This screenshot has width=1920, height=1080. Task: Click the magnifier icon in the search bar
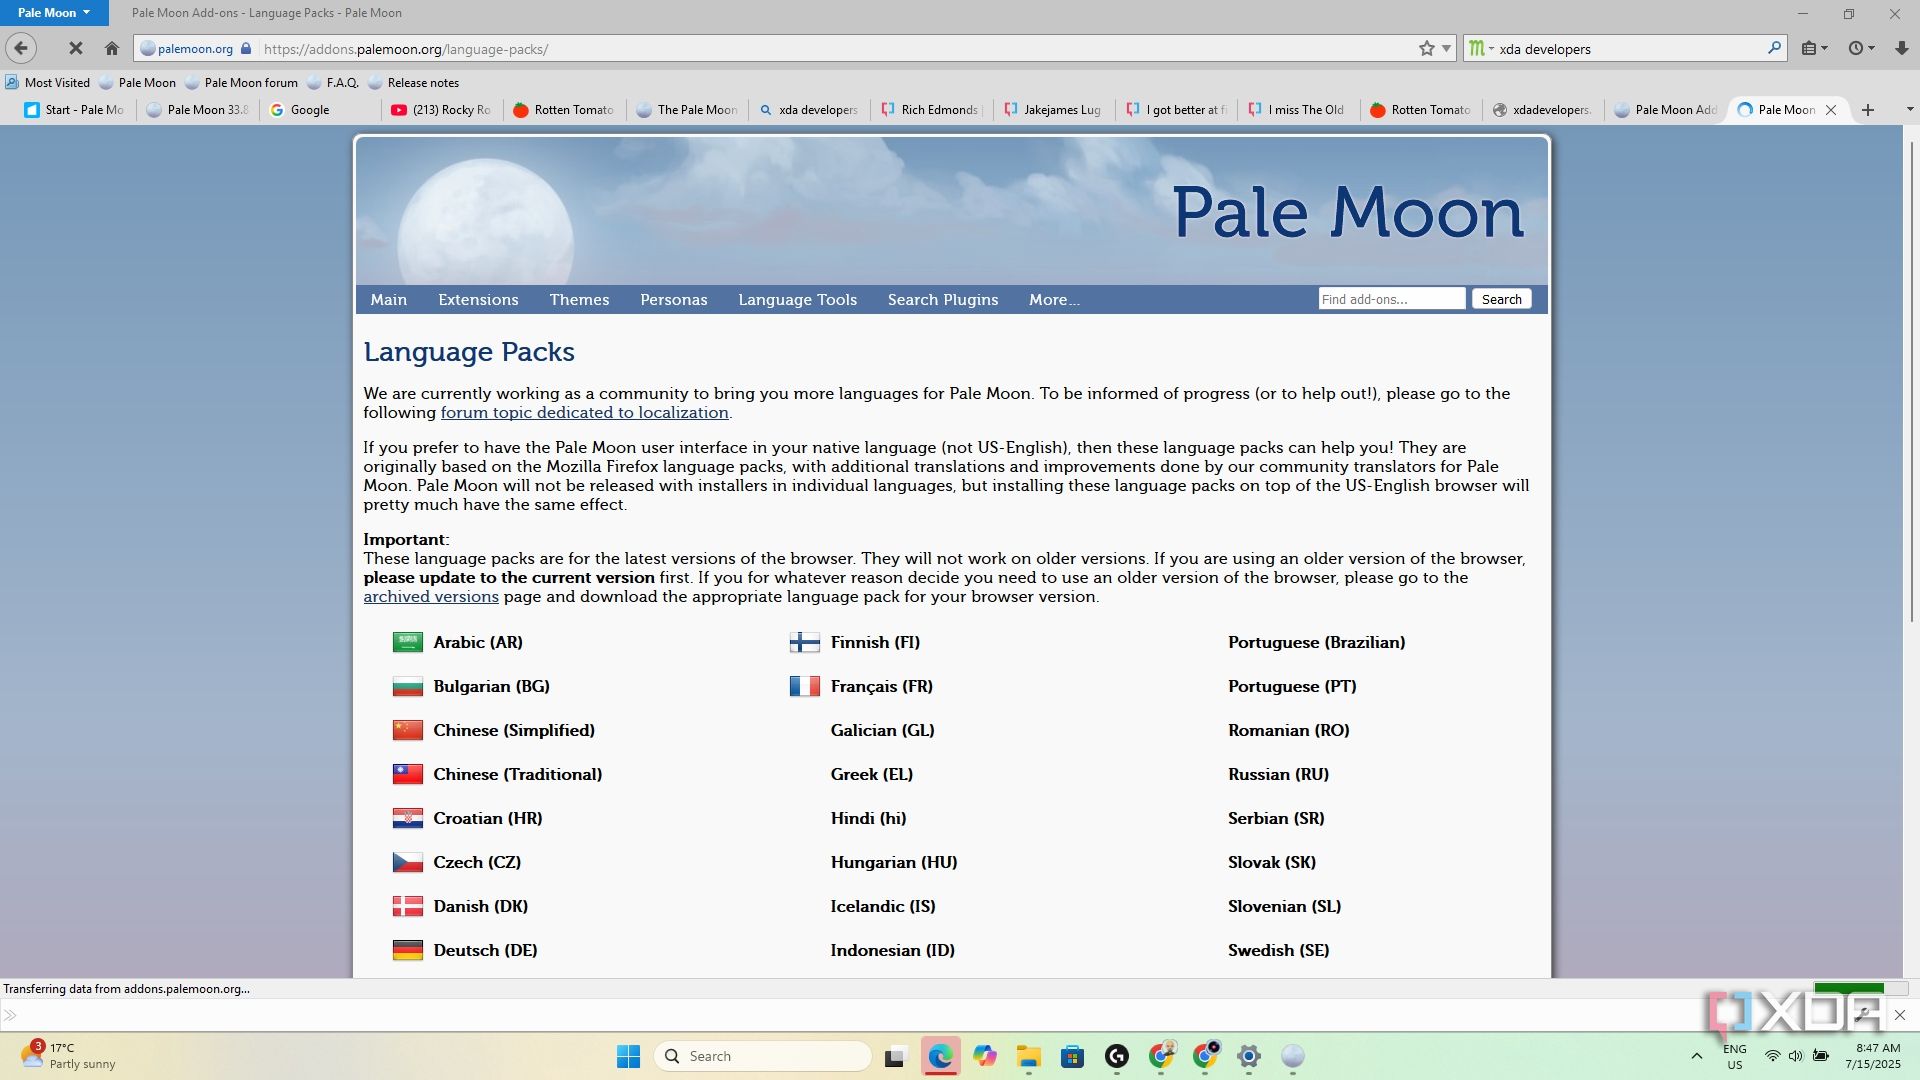1774,47
